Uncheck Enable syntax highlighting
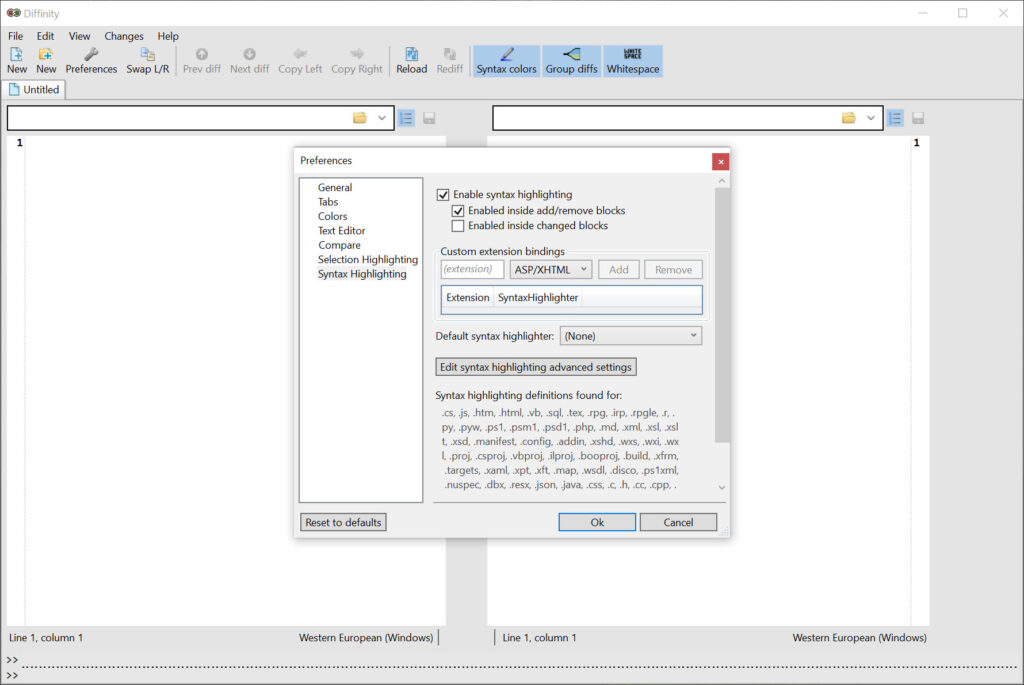The image size is (1024, 685). [443, 195]
